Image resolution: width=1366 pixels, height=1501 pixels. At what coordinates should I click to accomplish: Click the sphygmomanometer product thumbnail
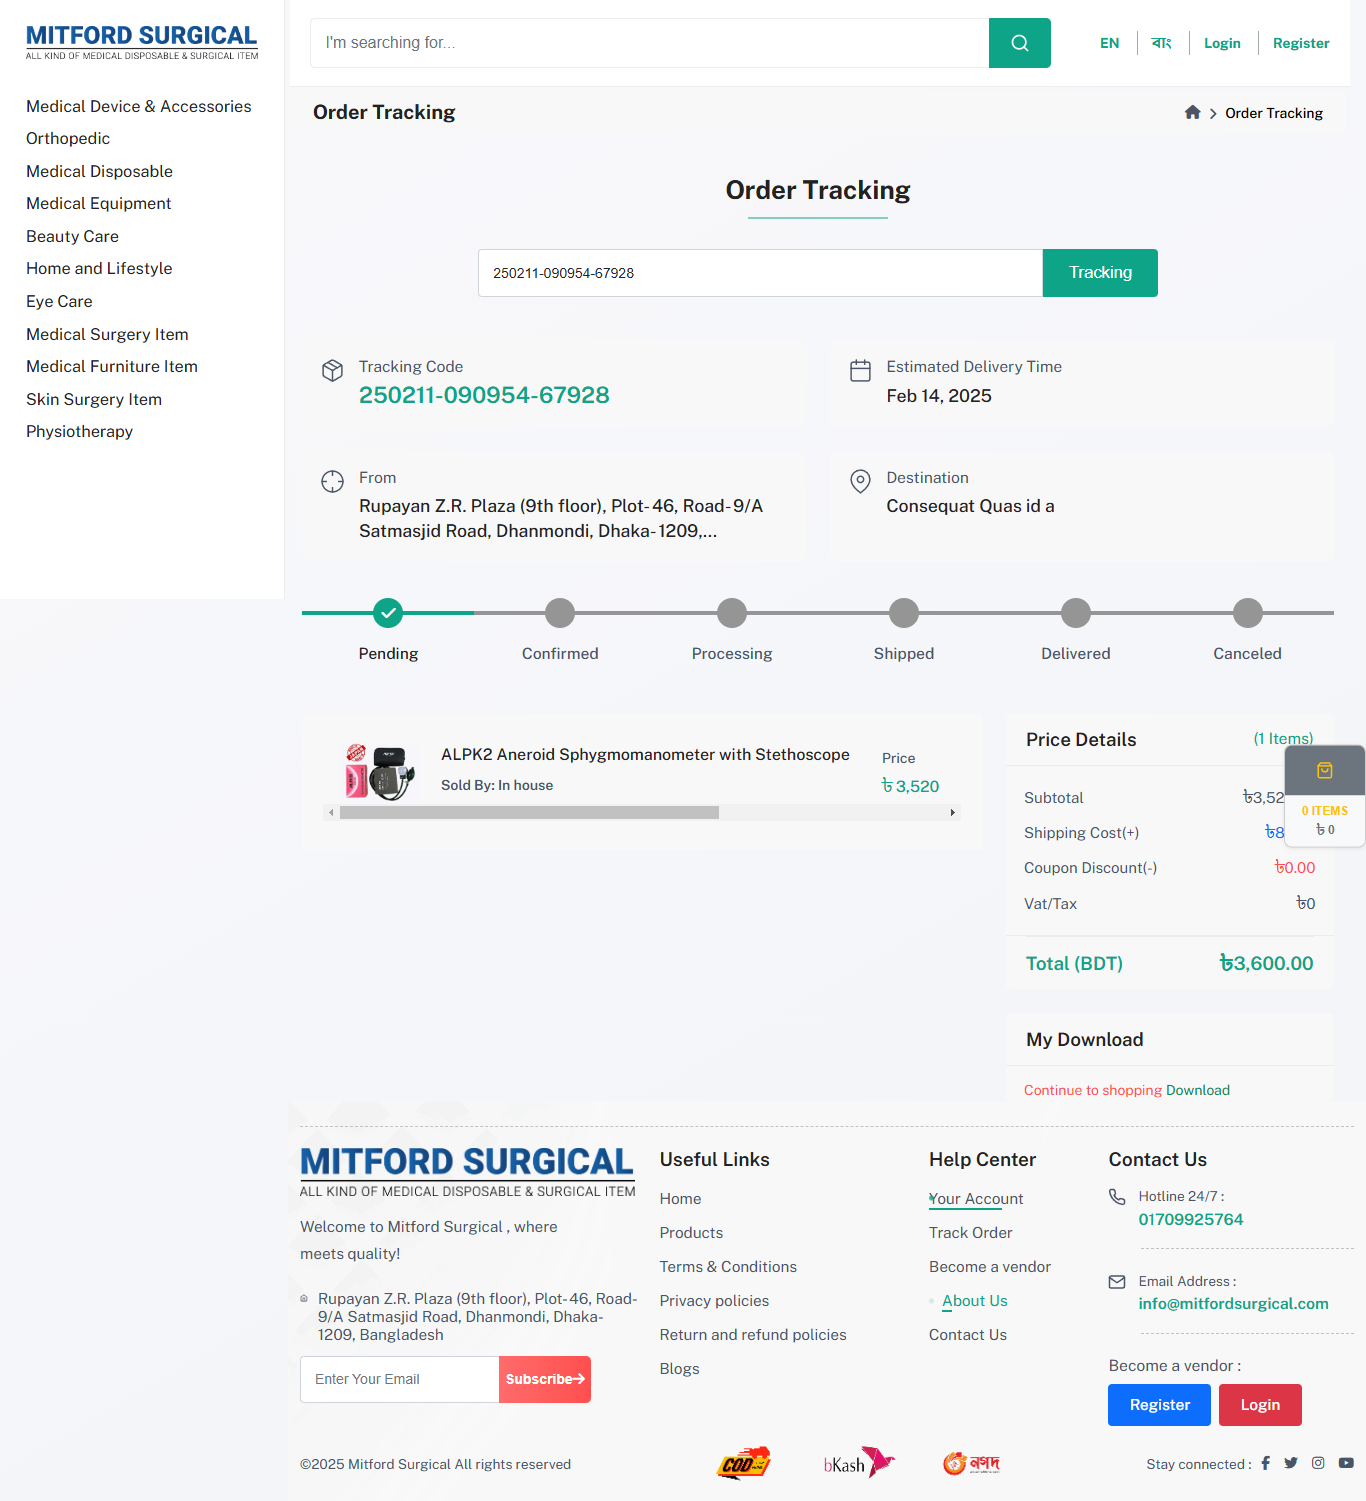point(380,772)
